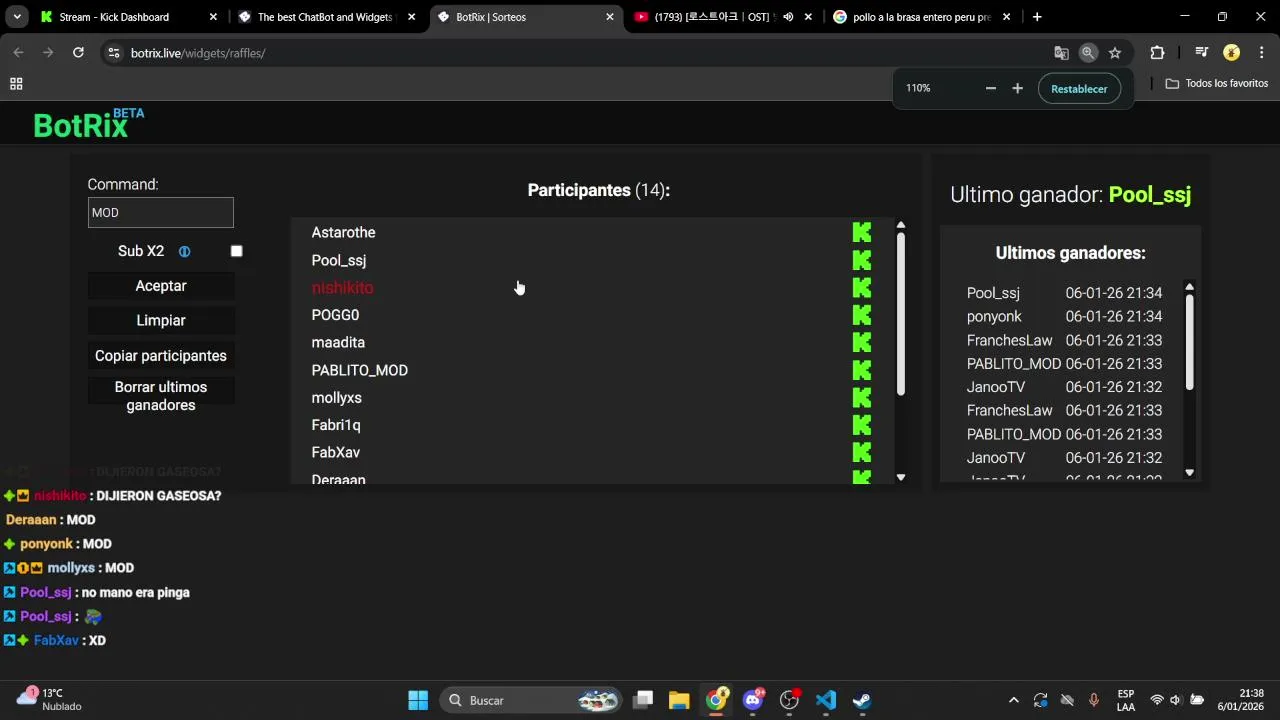This screenshot has height=720, width=1280.
Task: Increase zoom with the plus button
Action: [1017, 89]
